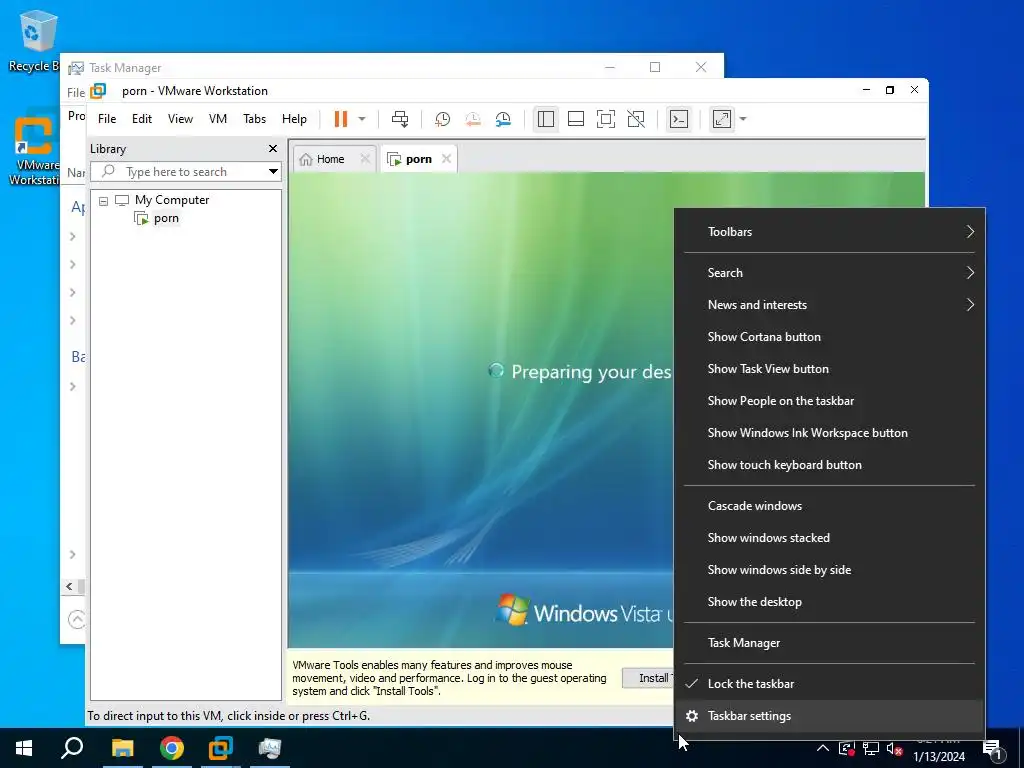Choose Cascade windows
Viewport: 1024px width, 768px height.
[x=829, y=506]
